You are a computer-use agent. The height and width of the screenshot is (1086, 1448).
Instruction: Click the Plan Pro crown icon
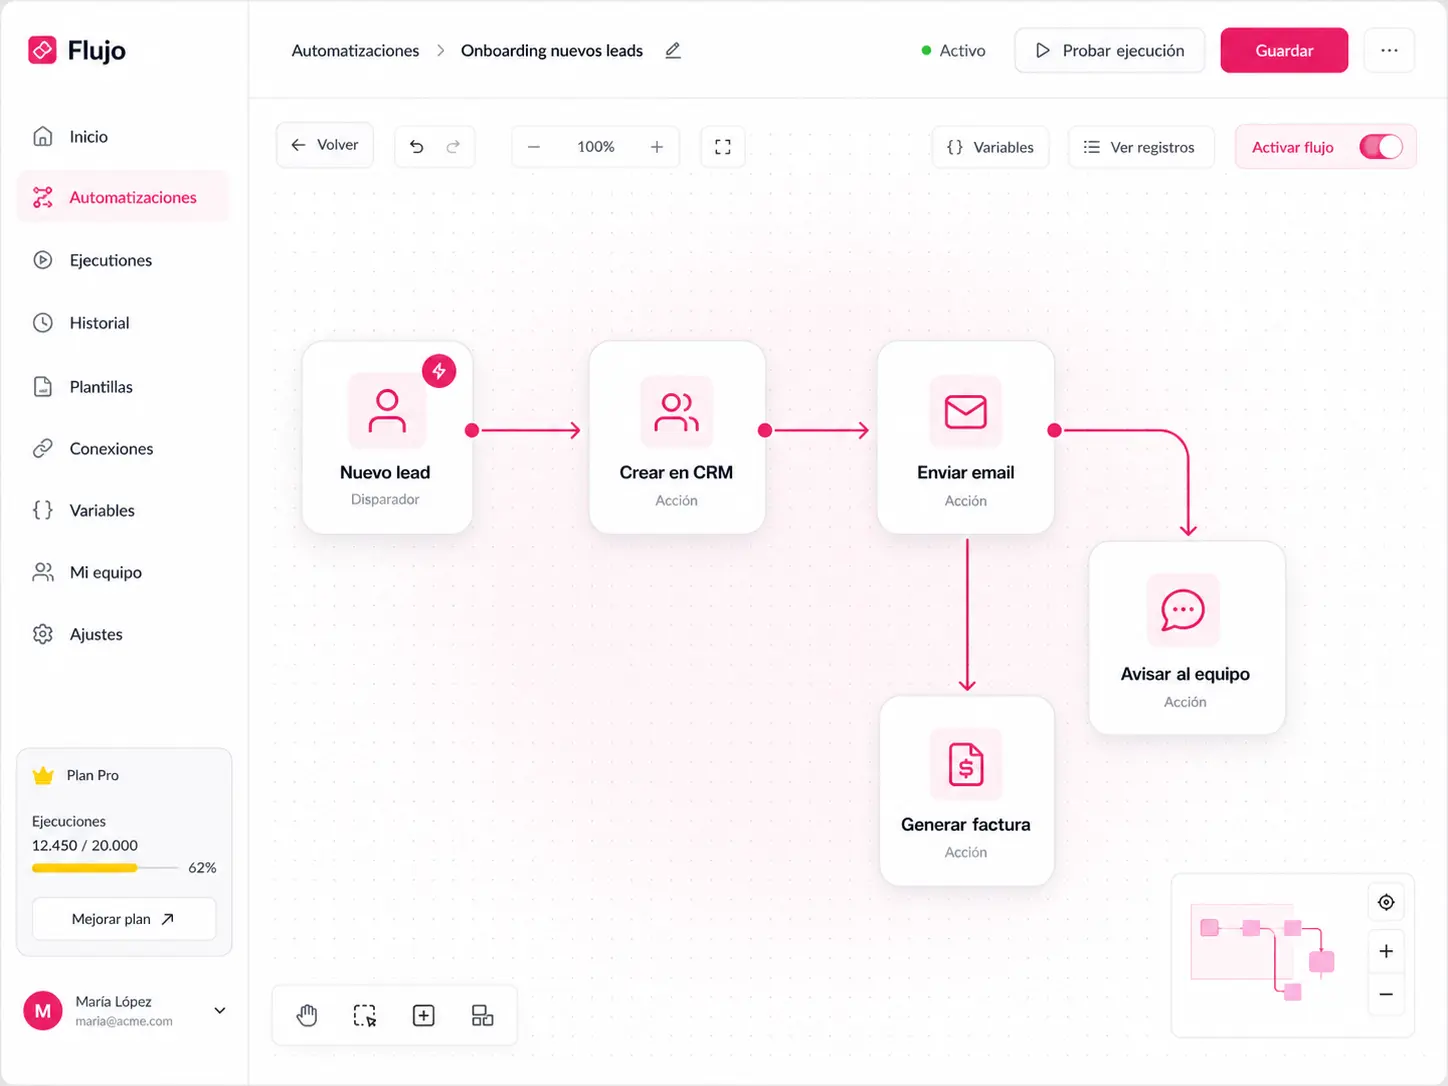tap(43, 775)
